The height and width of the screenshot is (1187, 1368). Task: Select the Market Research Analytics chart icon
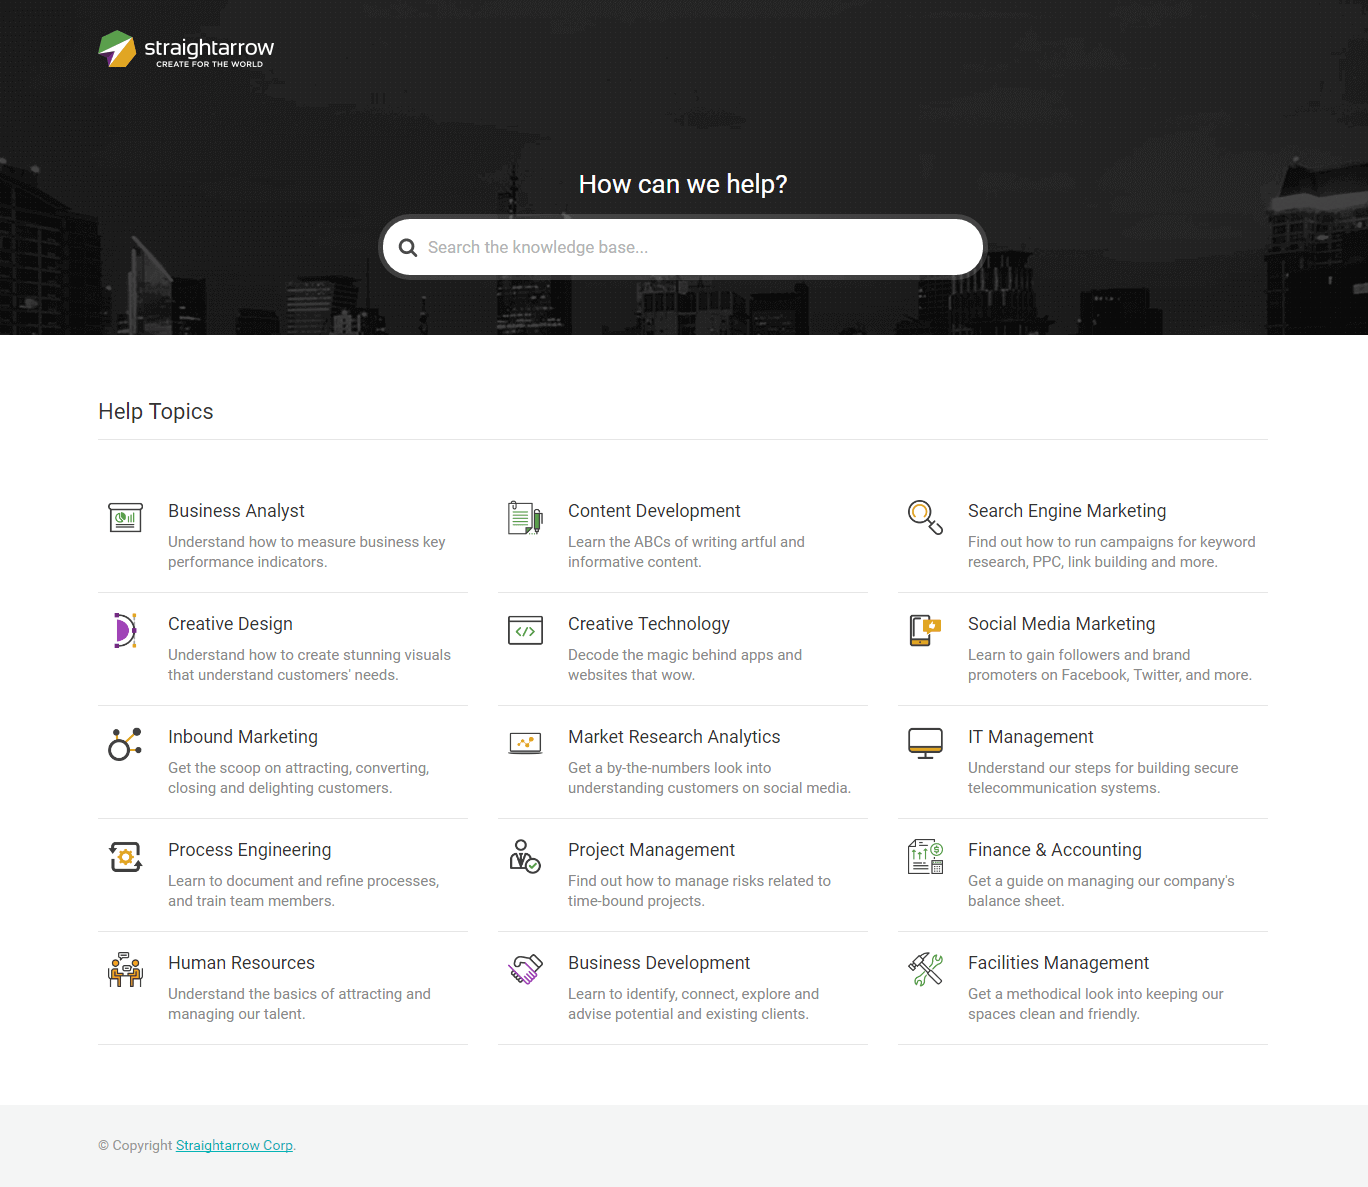(x=525, y=743)
